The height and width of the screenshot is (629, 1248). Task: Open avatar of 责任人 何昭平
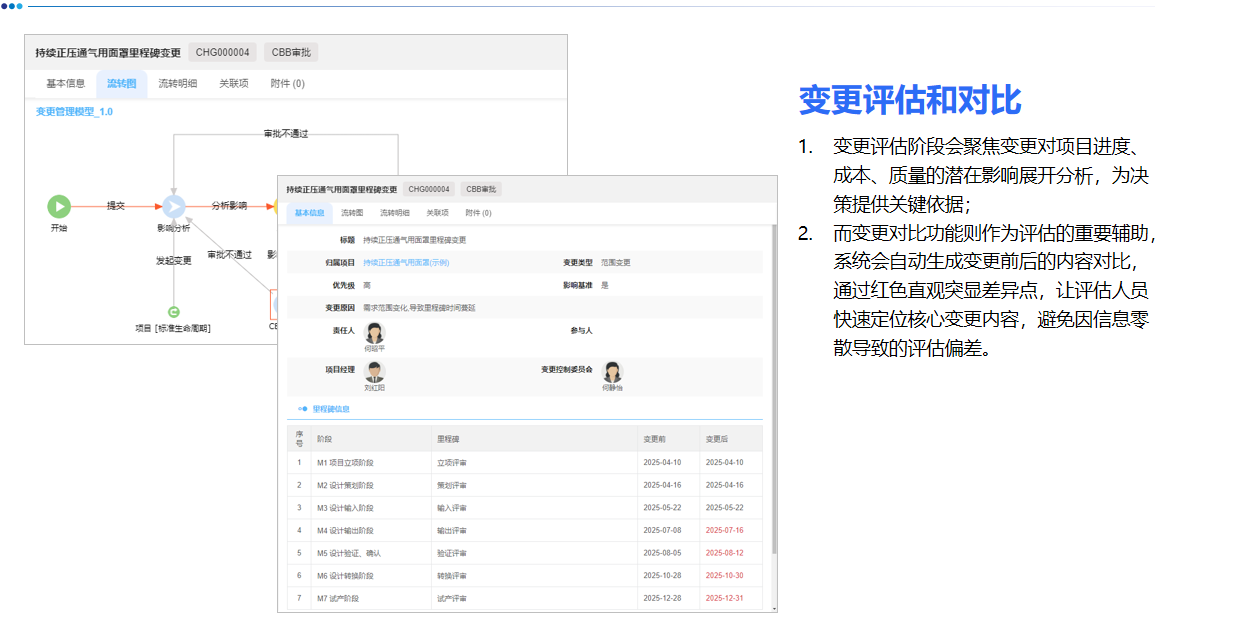(374, 332)
